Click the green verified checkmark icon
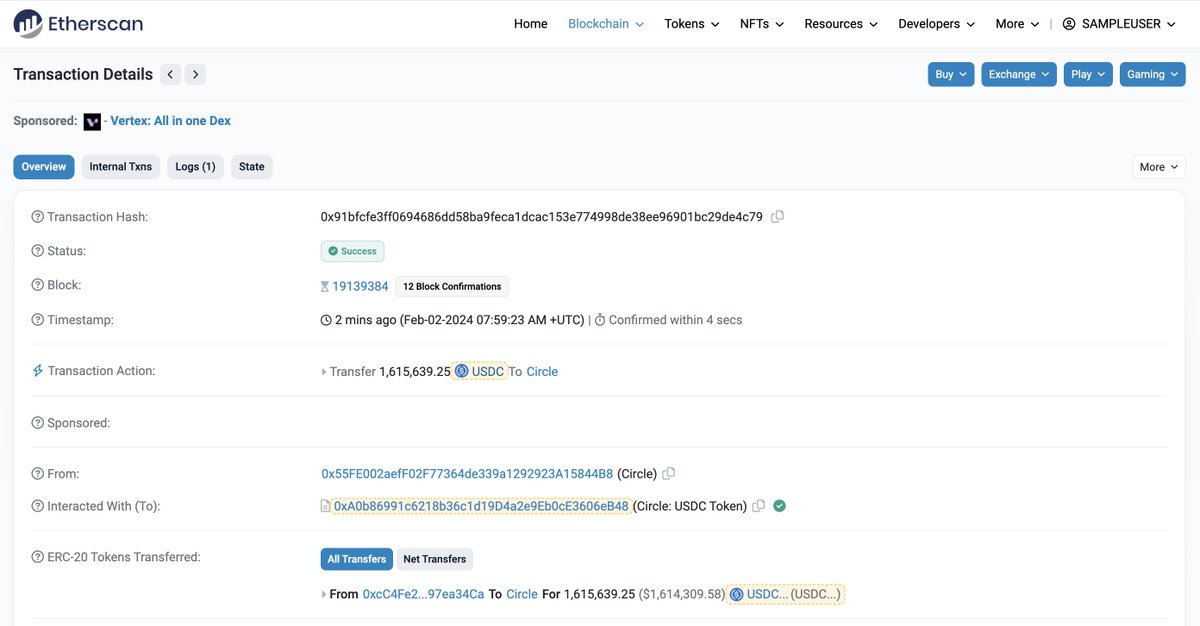 point(780,506)
